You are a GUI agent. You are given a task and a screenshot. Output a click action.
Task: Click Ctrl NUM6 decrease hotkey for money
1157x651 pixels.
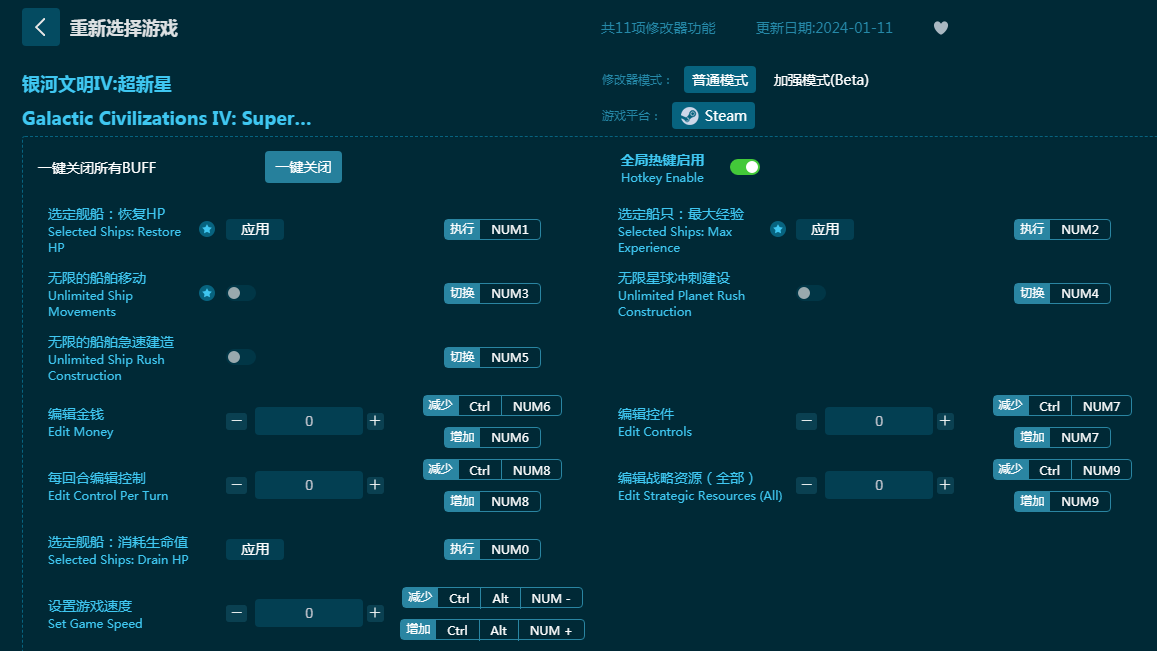coord(492,406)
